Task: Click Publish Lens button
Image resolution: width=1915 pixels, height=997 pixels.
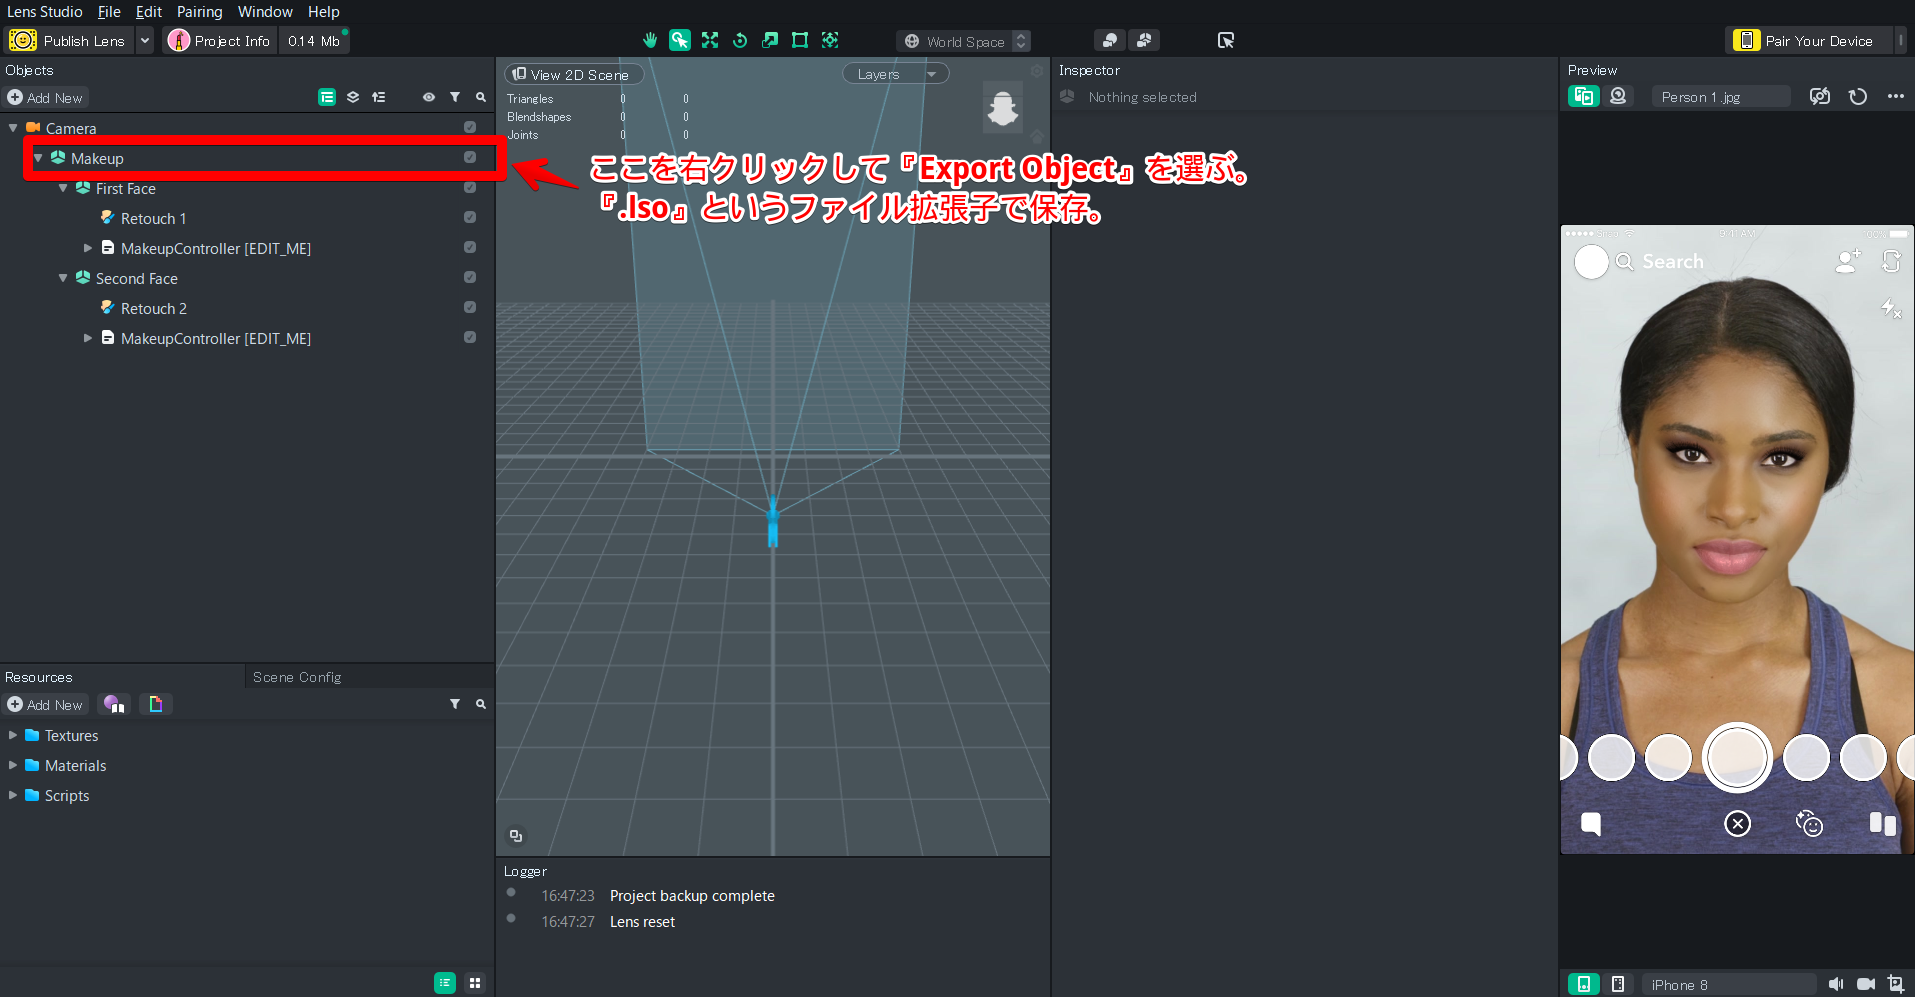Action: [x=69, y=41]
